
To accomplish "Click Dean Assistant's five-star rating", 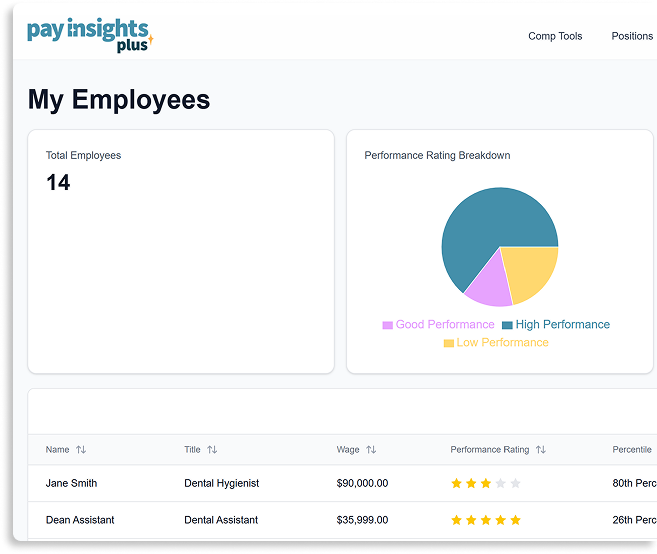I will (x=486, y=520).
